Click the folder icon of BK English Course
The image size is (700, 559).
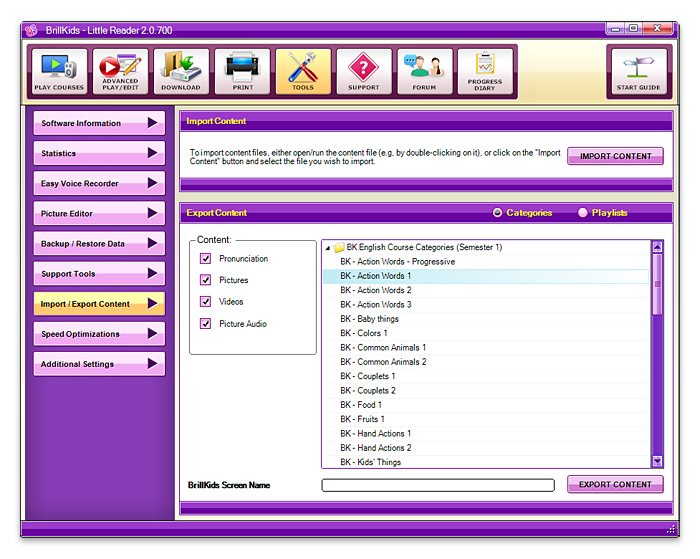coord(339,247)
